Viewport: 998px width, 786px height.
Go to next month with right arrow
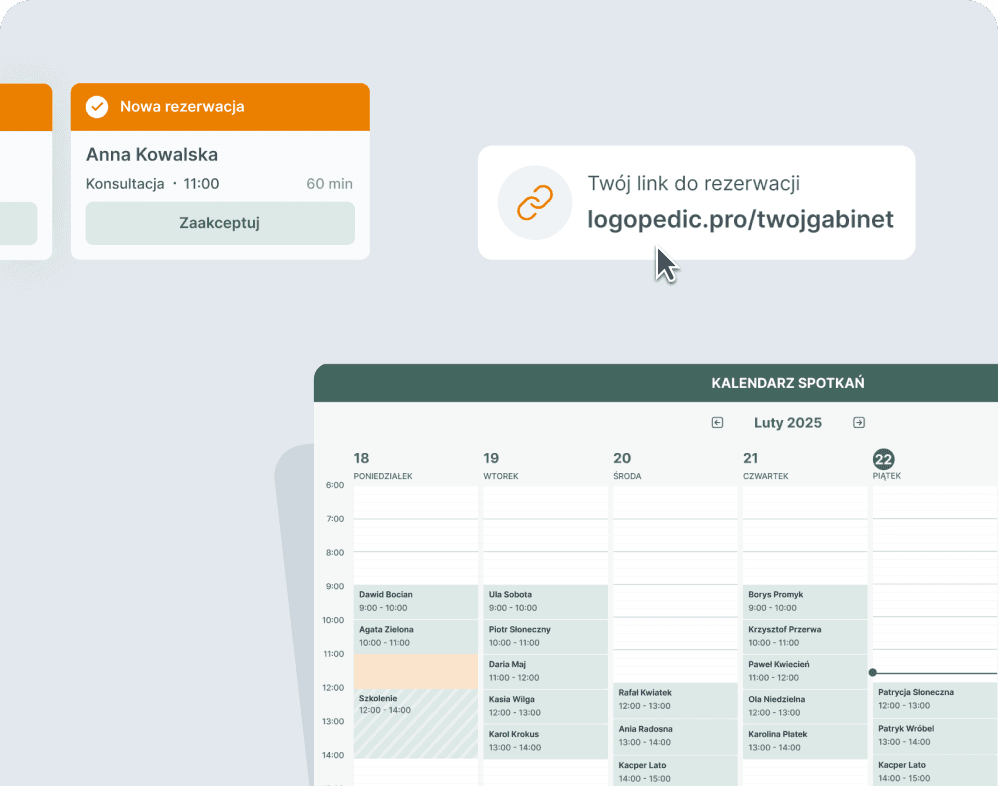click(859, 423)
